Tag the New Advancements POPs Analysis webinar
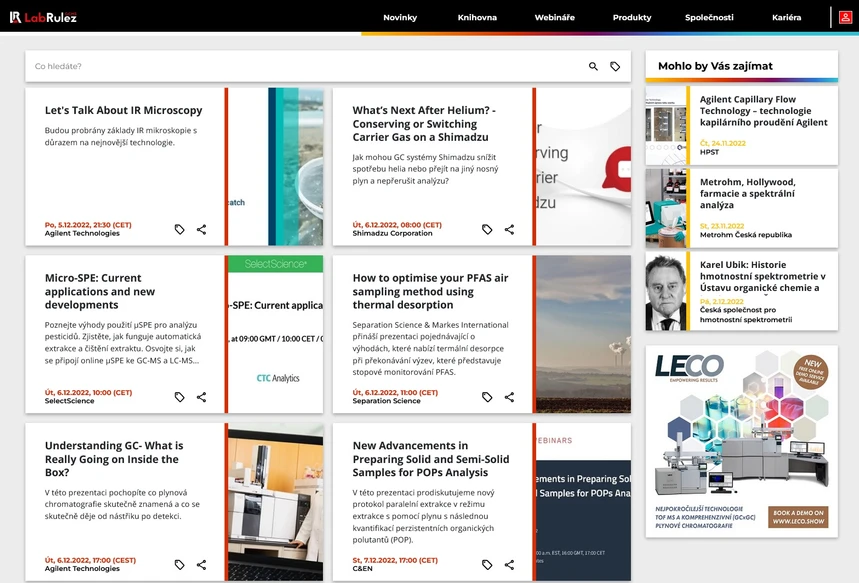 pyautogui.click(x=487, y=562)
